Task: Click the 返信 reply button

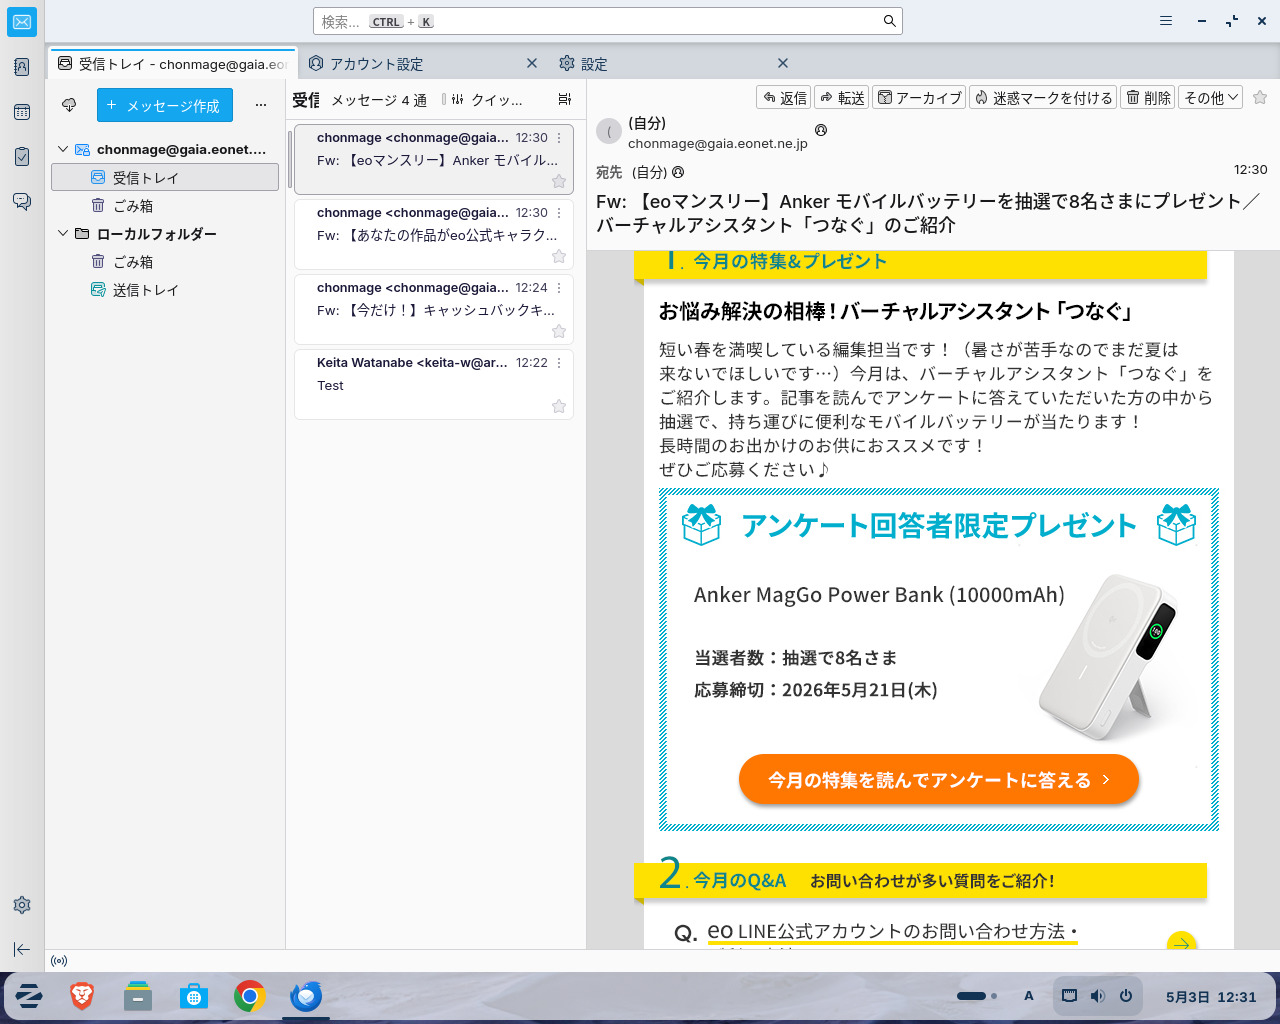Action: [783, 97]
